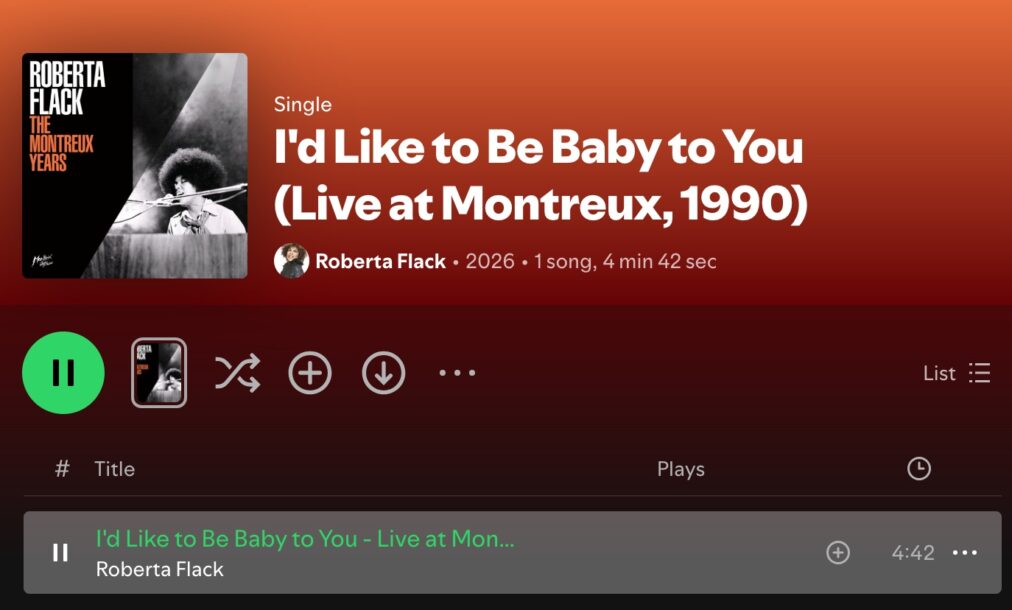This screenshot has height=610, width=1012.
Task: Click the Plays column header
Action: click(680, 469)
